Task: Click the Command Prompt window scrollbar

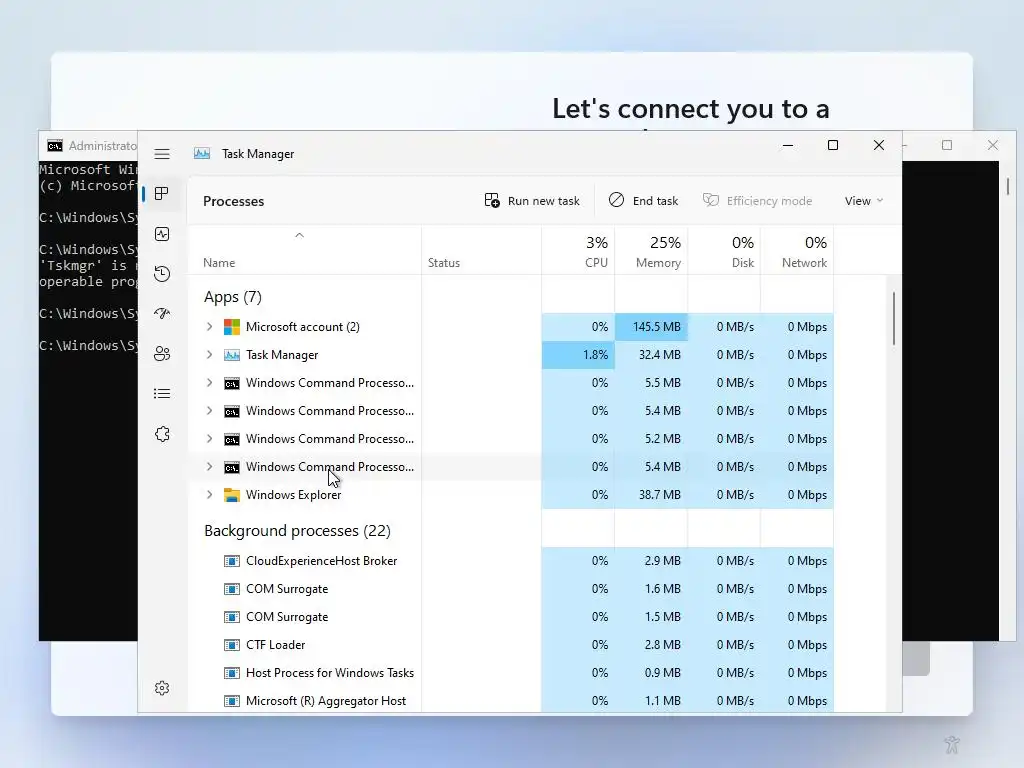Action: coord(1008,185)
